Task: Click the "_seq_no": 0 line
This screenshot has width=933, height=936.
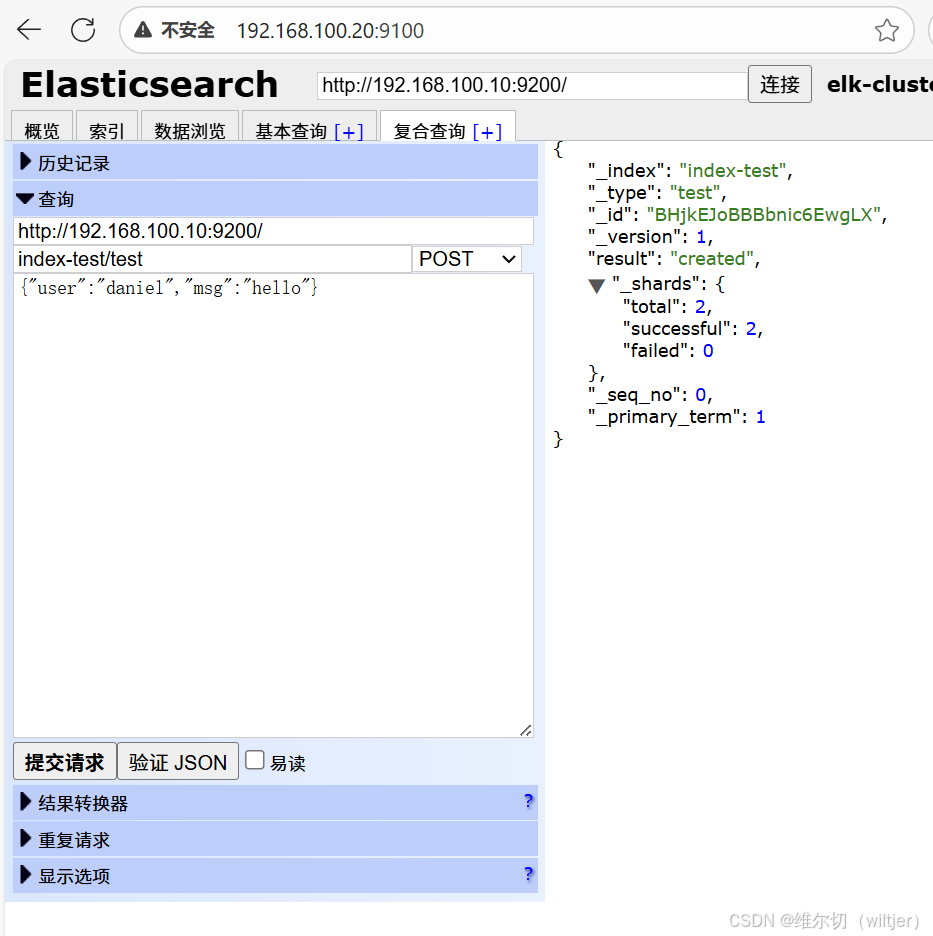Action: (650, 395)
